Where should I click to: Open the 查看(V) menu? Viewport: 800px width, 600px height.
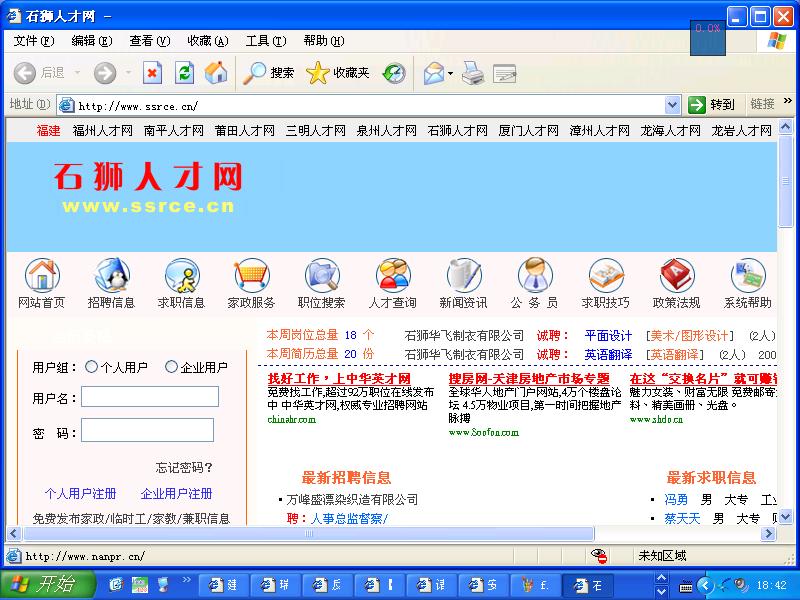[149, 41]
